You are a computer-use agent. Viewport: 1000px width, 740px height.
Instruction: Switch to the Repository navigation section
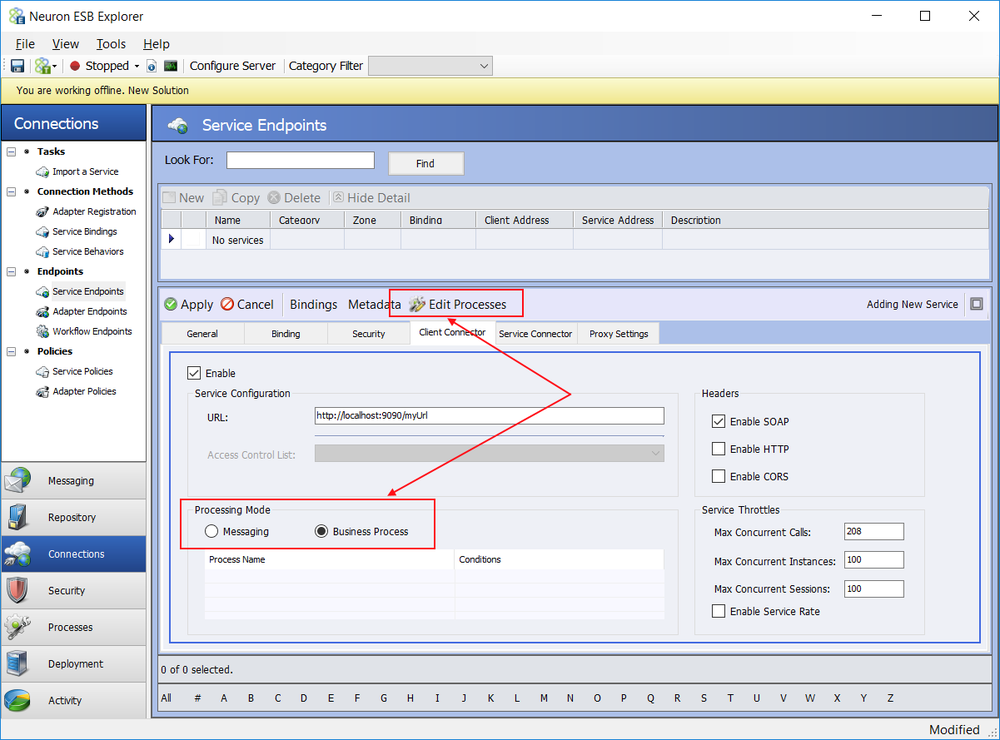tap(73, 517)
